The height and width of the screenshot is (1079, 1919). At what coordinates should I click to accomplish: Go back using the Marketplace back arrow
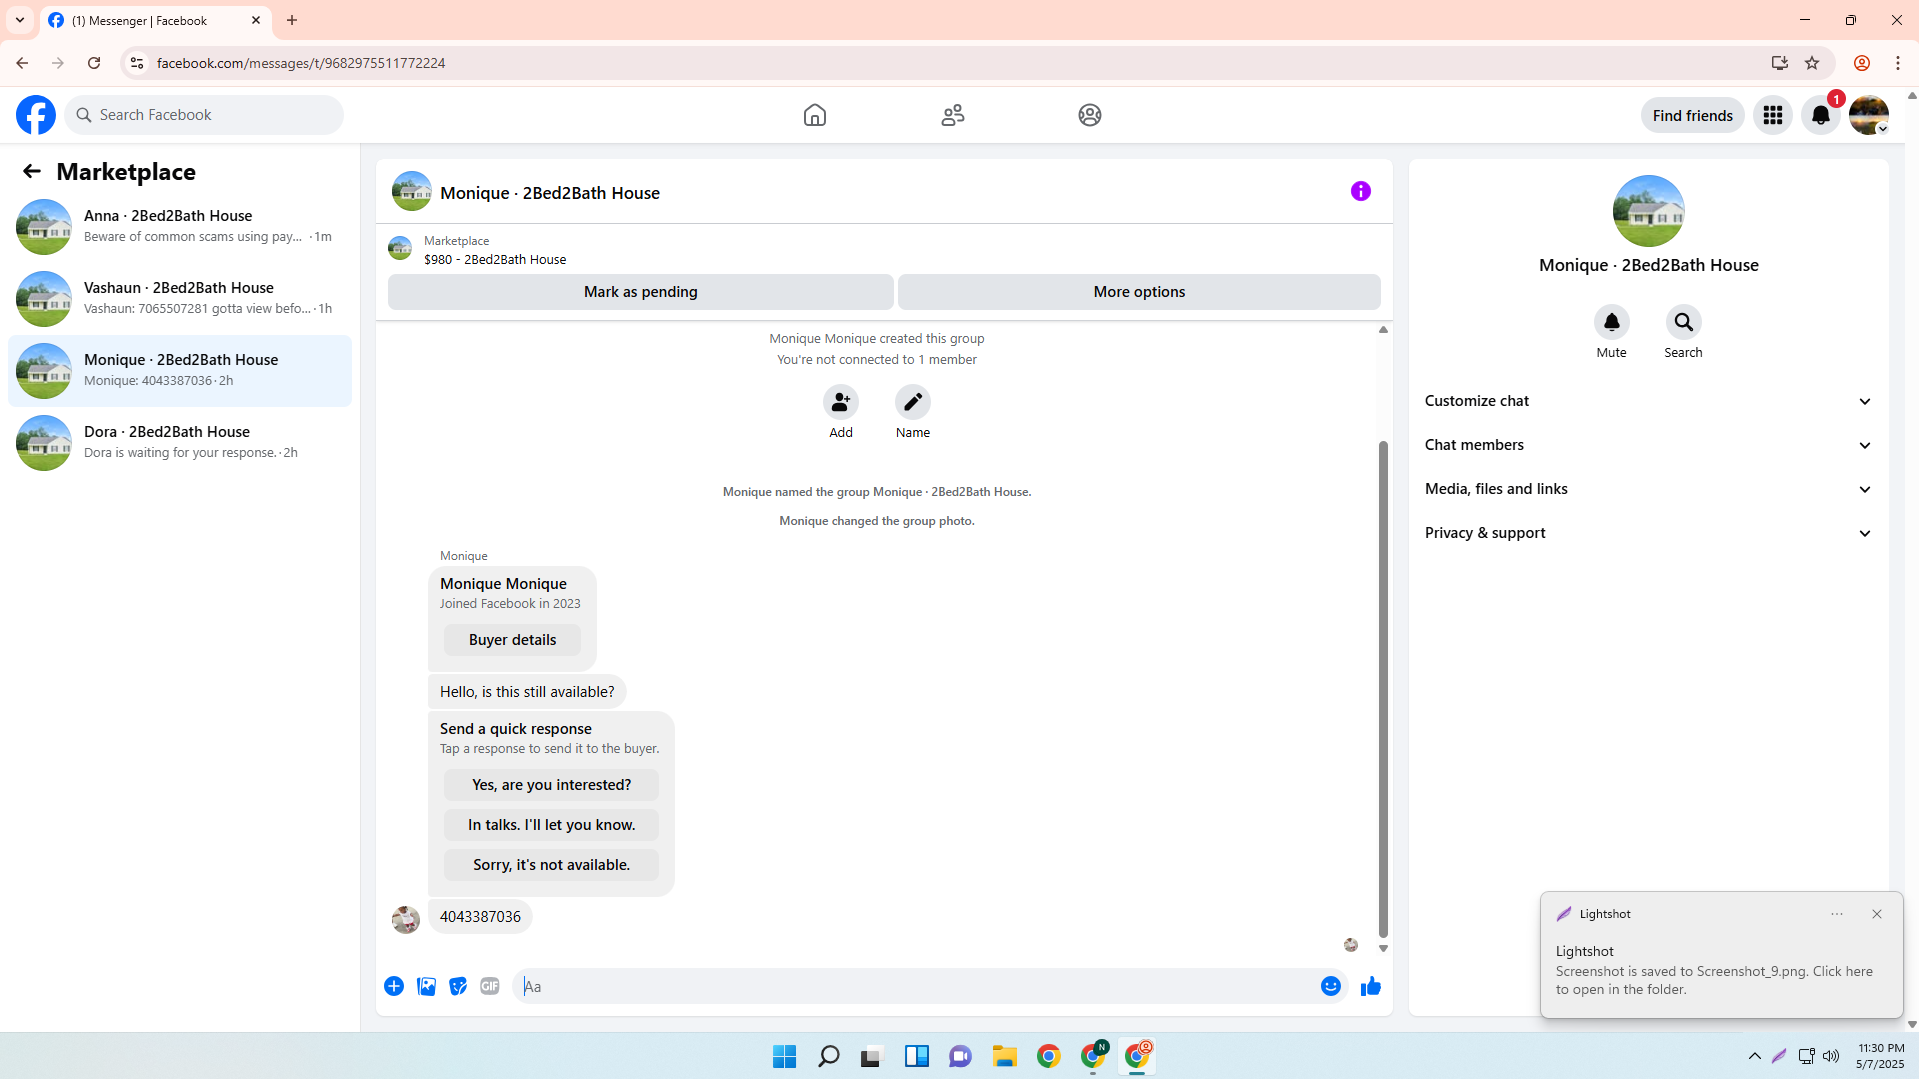[32, 171]
